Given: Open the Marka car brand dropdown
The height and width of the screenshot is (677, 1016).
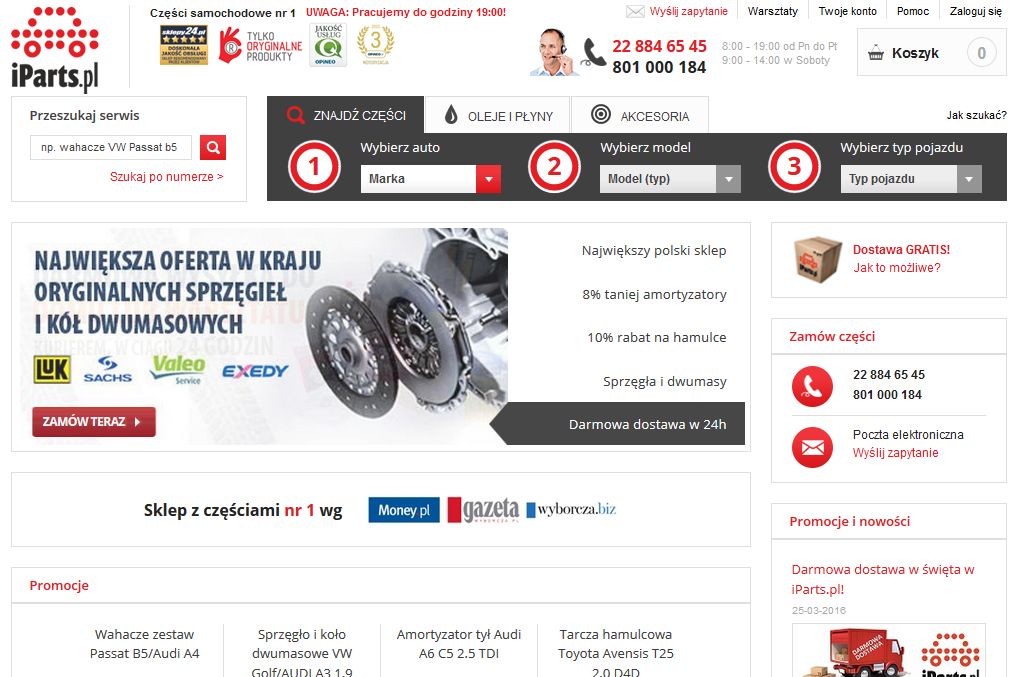Looking at the screenshot, I should pos(431,179).
